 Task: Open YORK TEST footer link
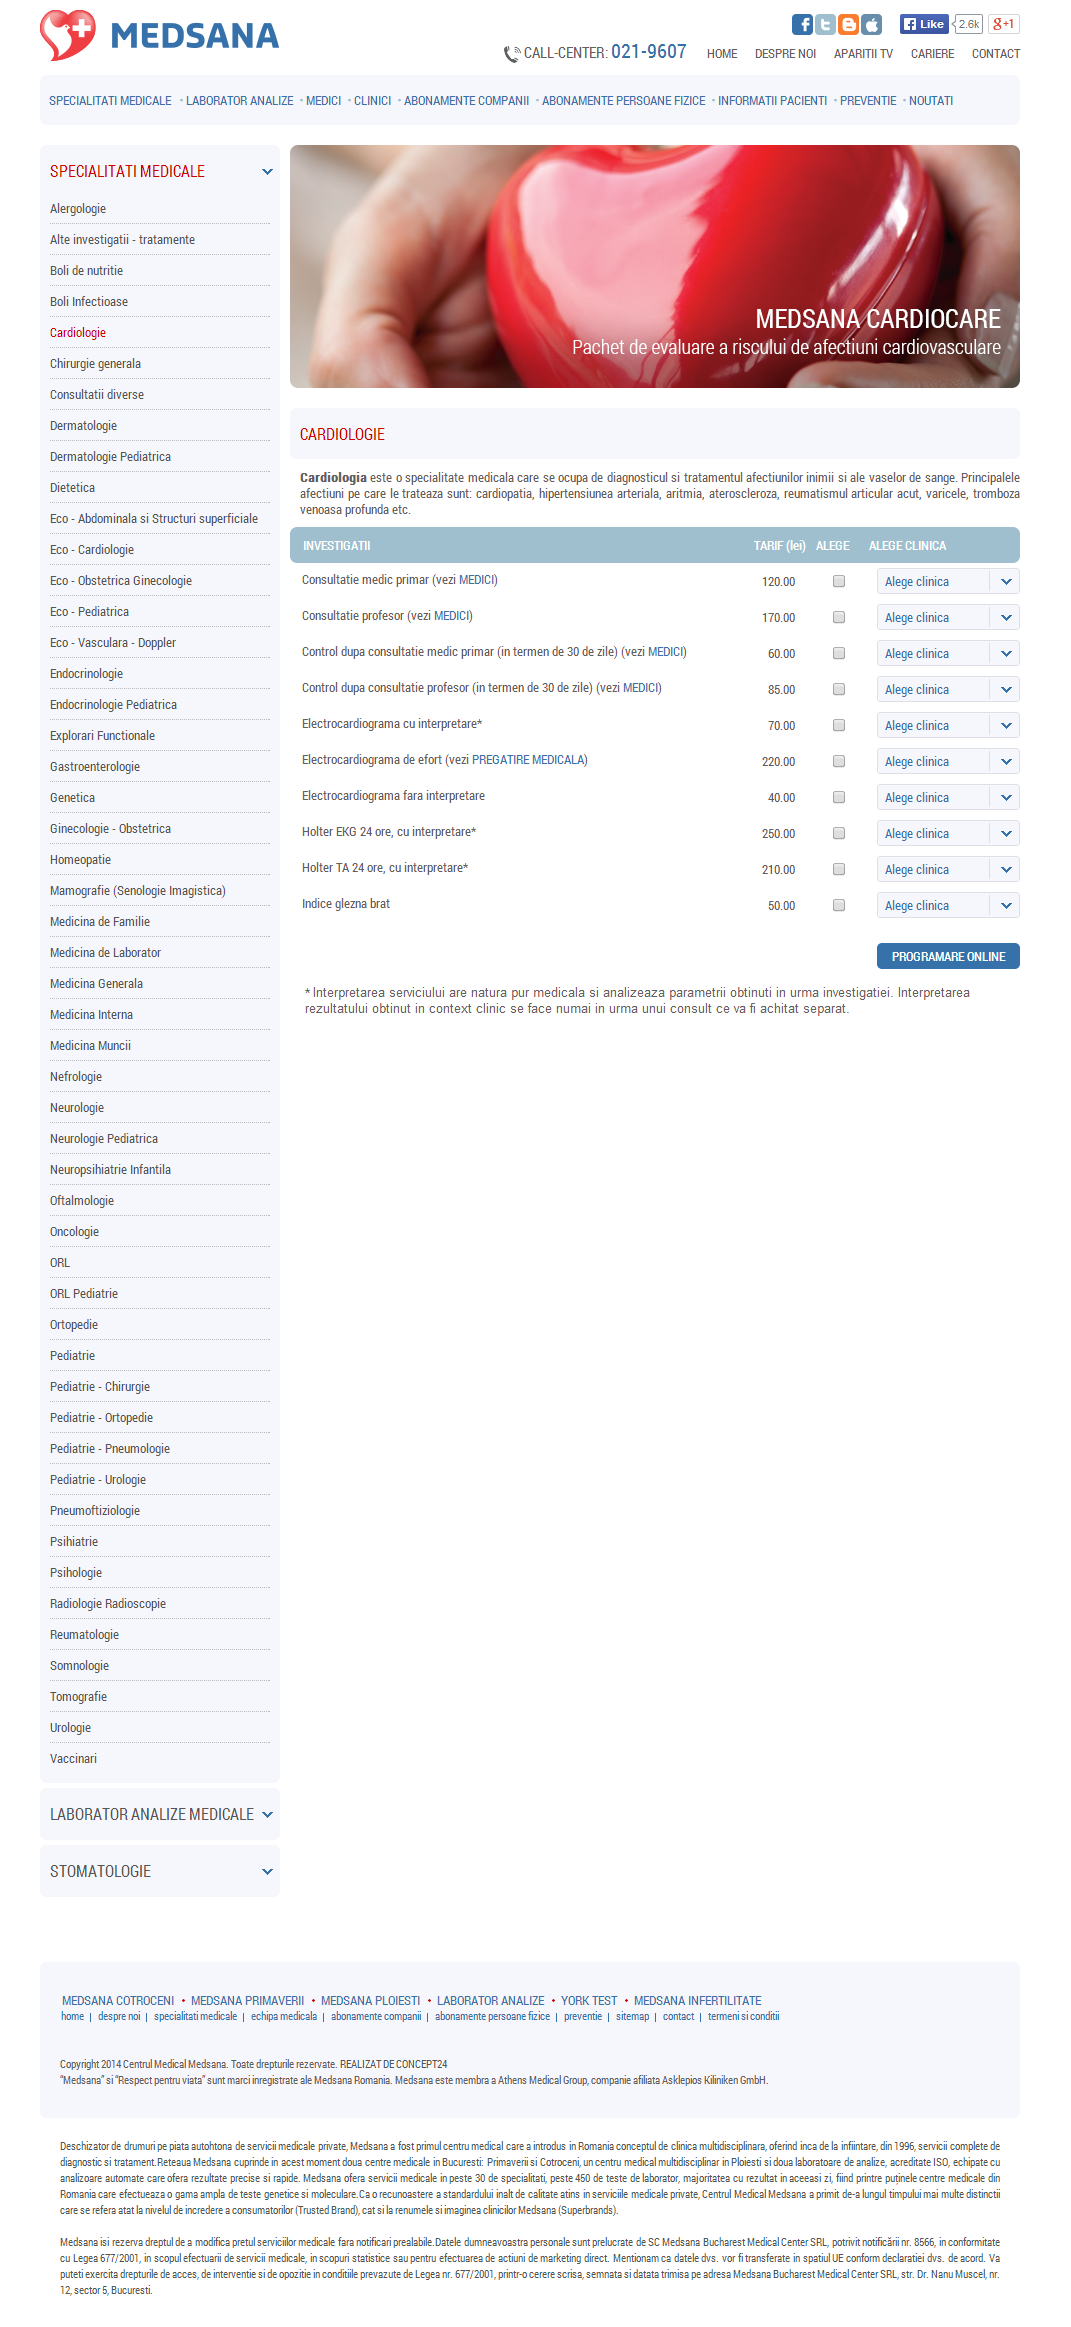[589, 2001]
